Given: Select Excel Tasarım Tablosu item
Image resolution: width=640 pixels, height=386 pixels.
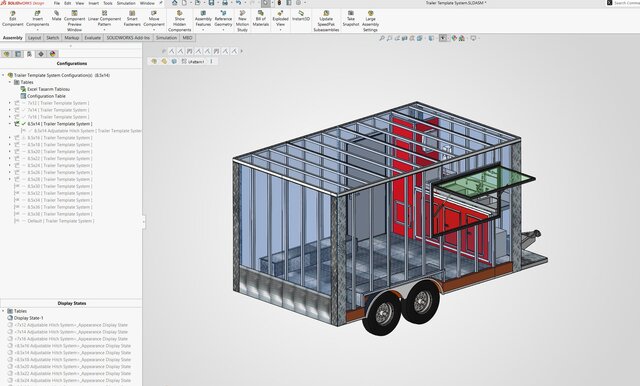Looking at the screenshot, I should (45, 89).
